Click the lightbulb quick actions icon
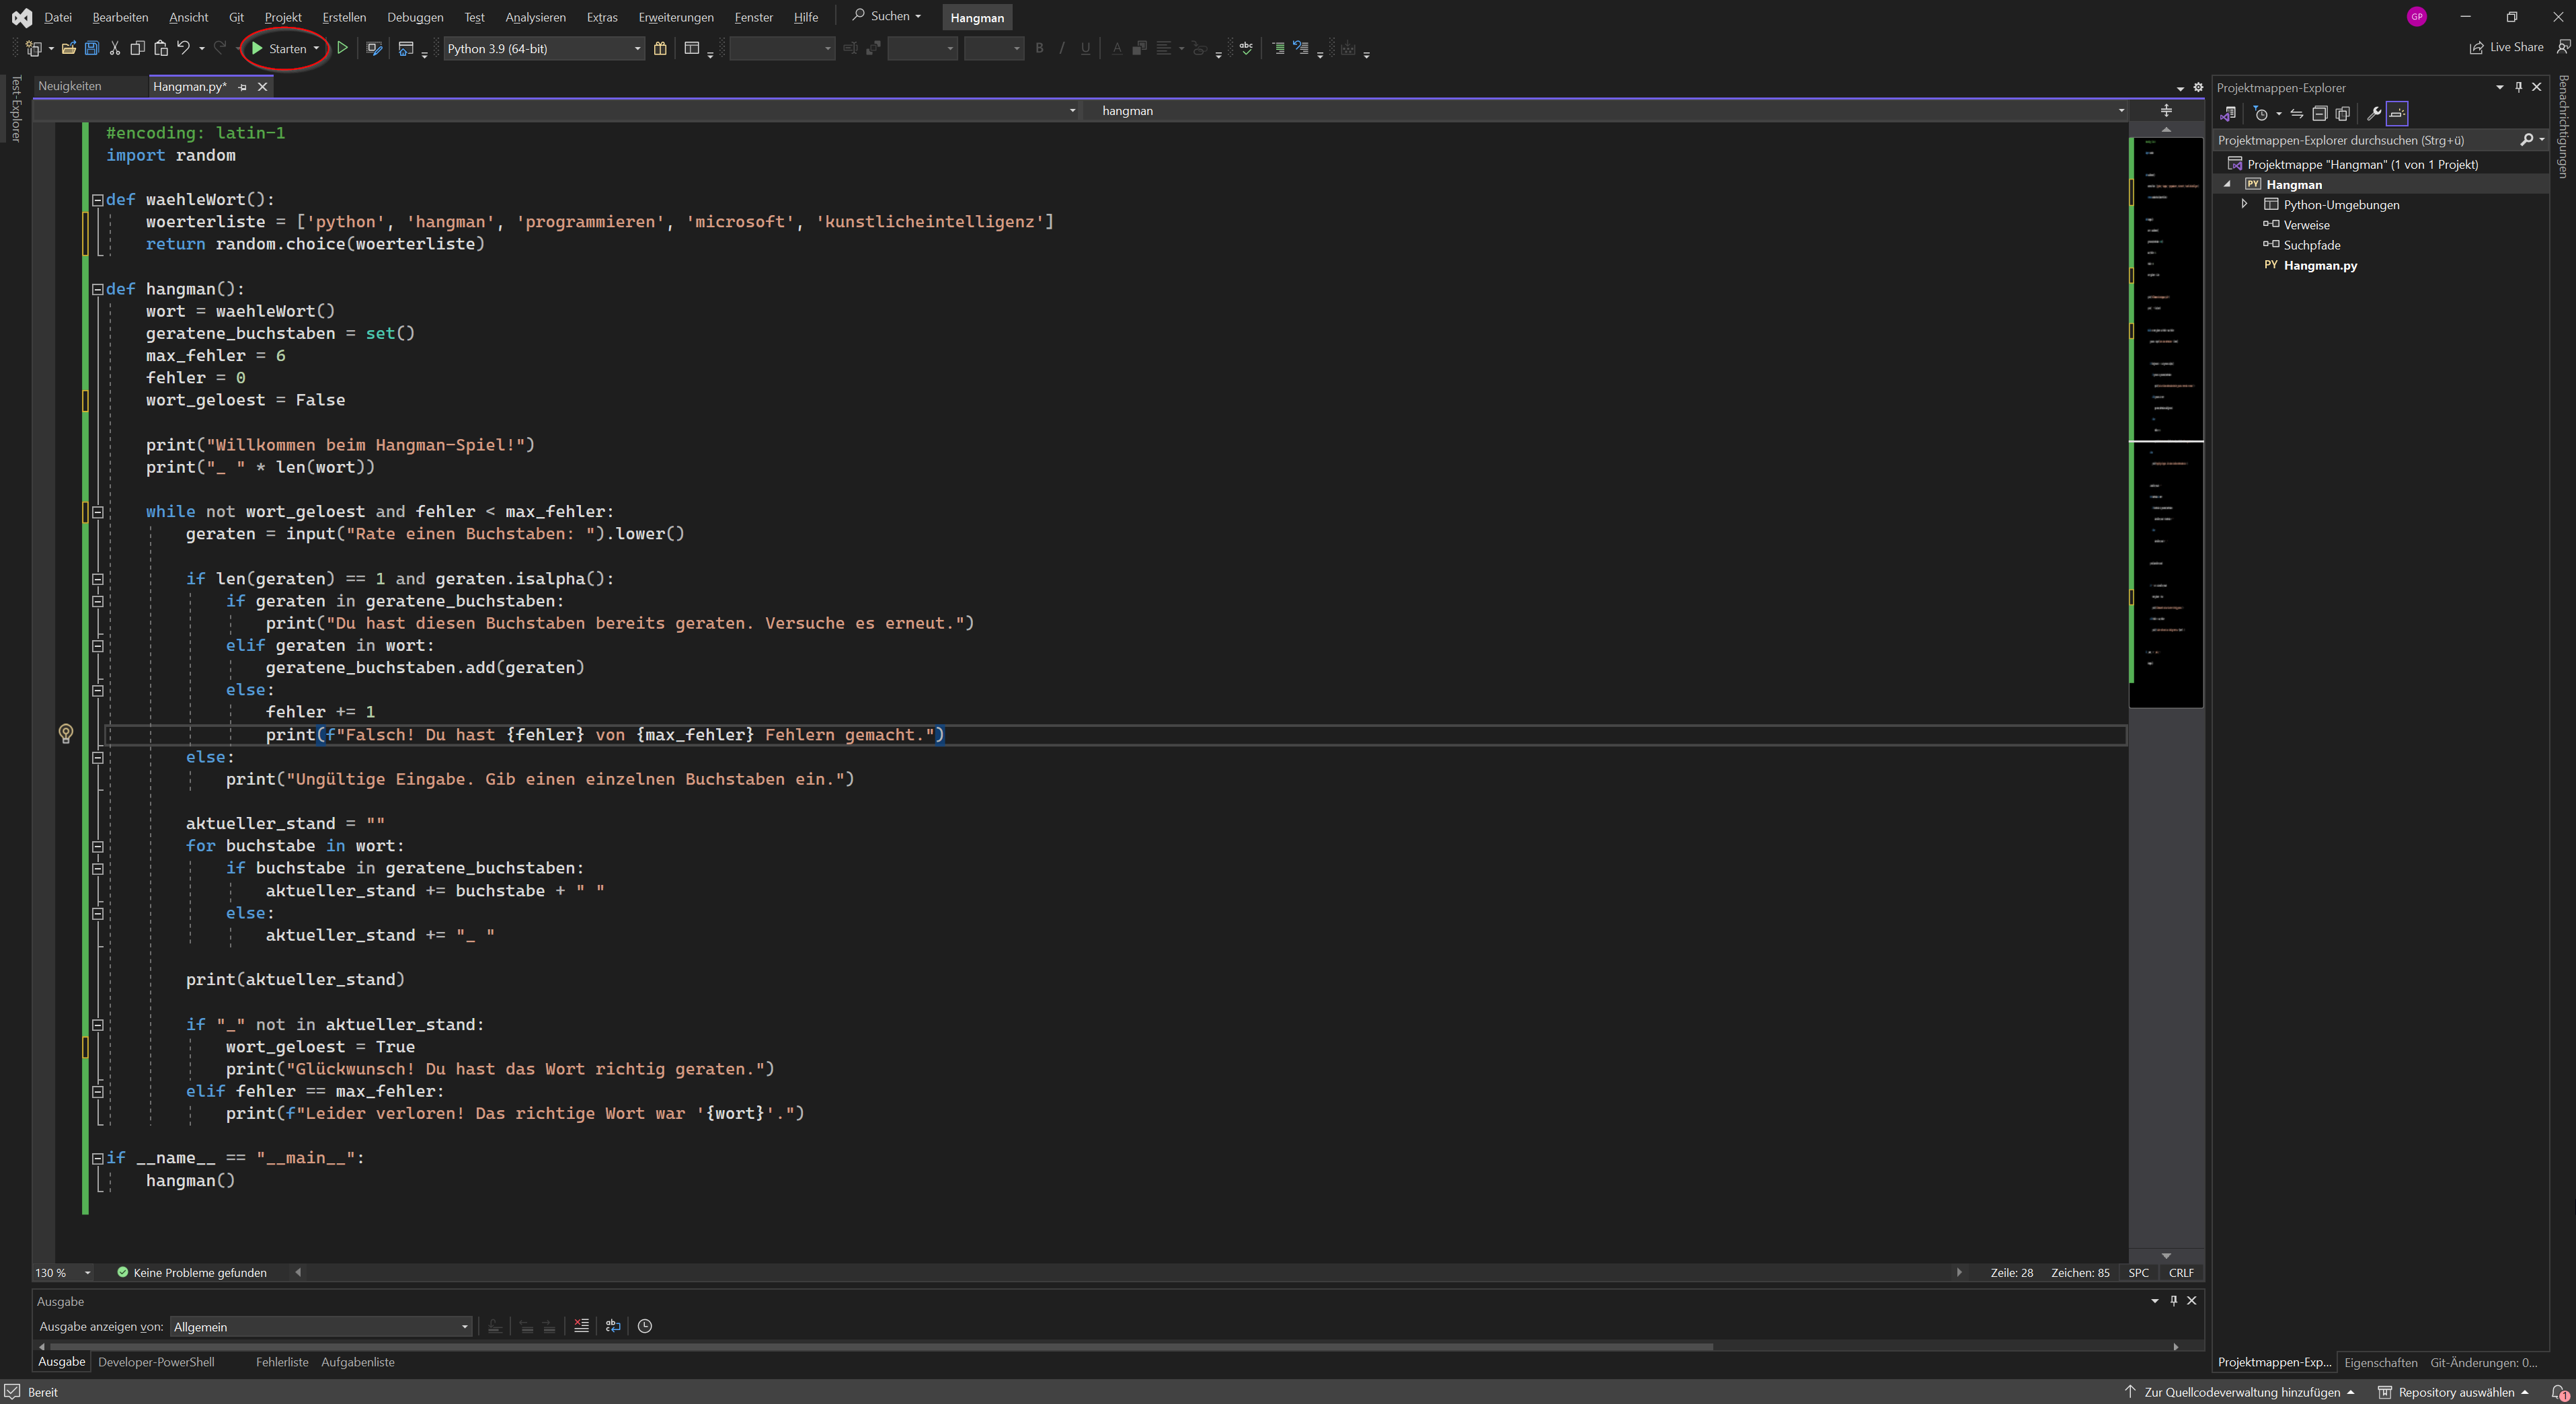Screen dimensions: 2576x1404 [66, 734]
